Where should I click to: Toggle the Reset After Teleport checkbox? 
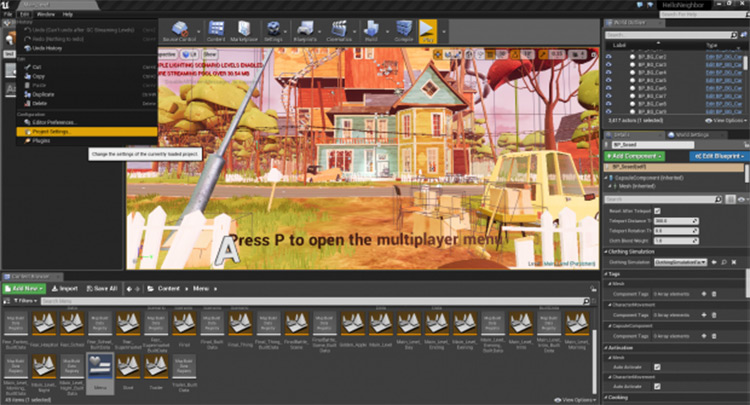click(657, 211)
